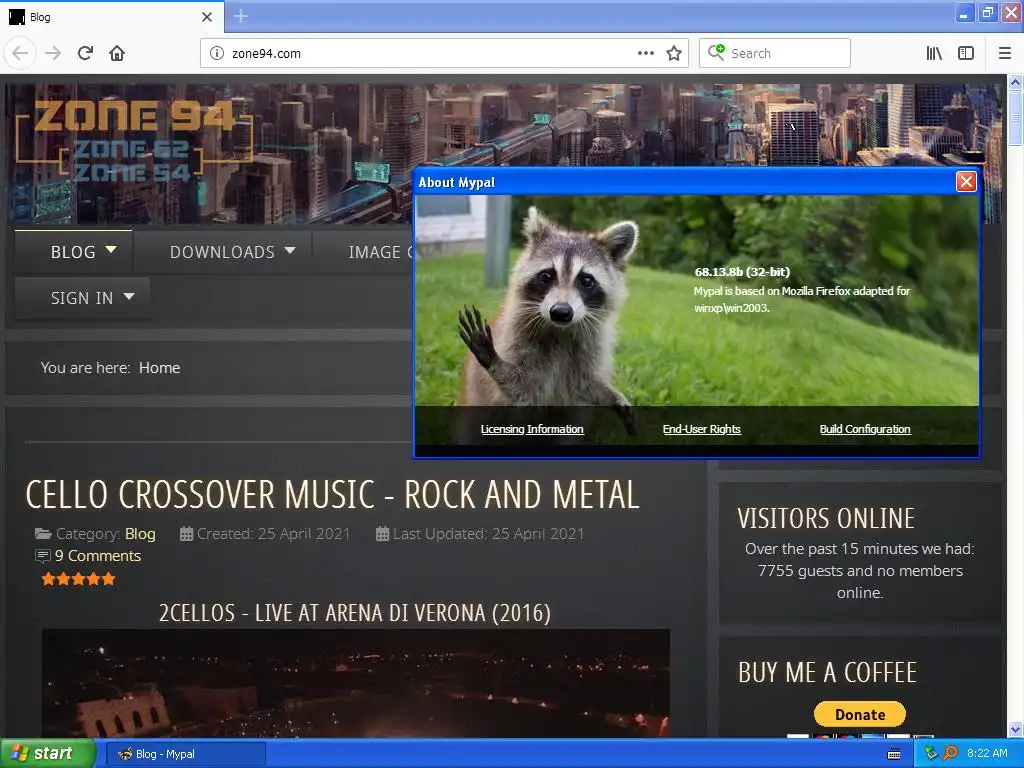Open the Windows Start menu
Screen dimensions: 1024x768
tap(48, 754)
